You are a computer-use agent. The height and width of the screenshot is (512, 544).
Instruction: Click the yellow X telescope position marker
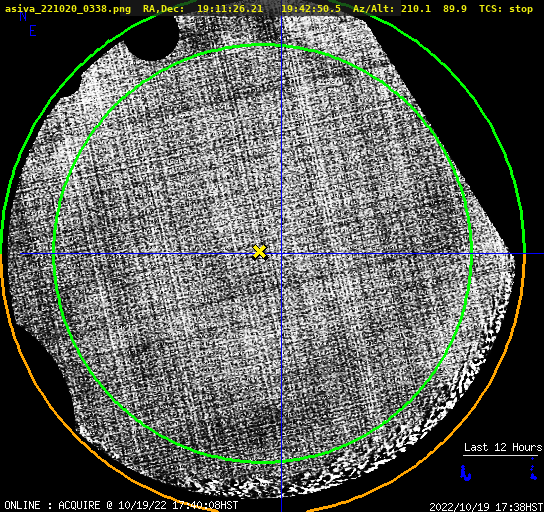point(260,252)
